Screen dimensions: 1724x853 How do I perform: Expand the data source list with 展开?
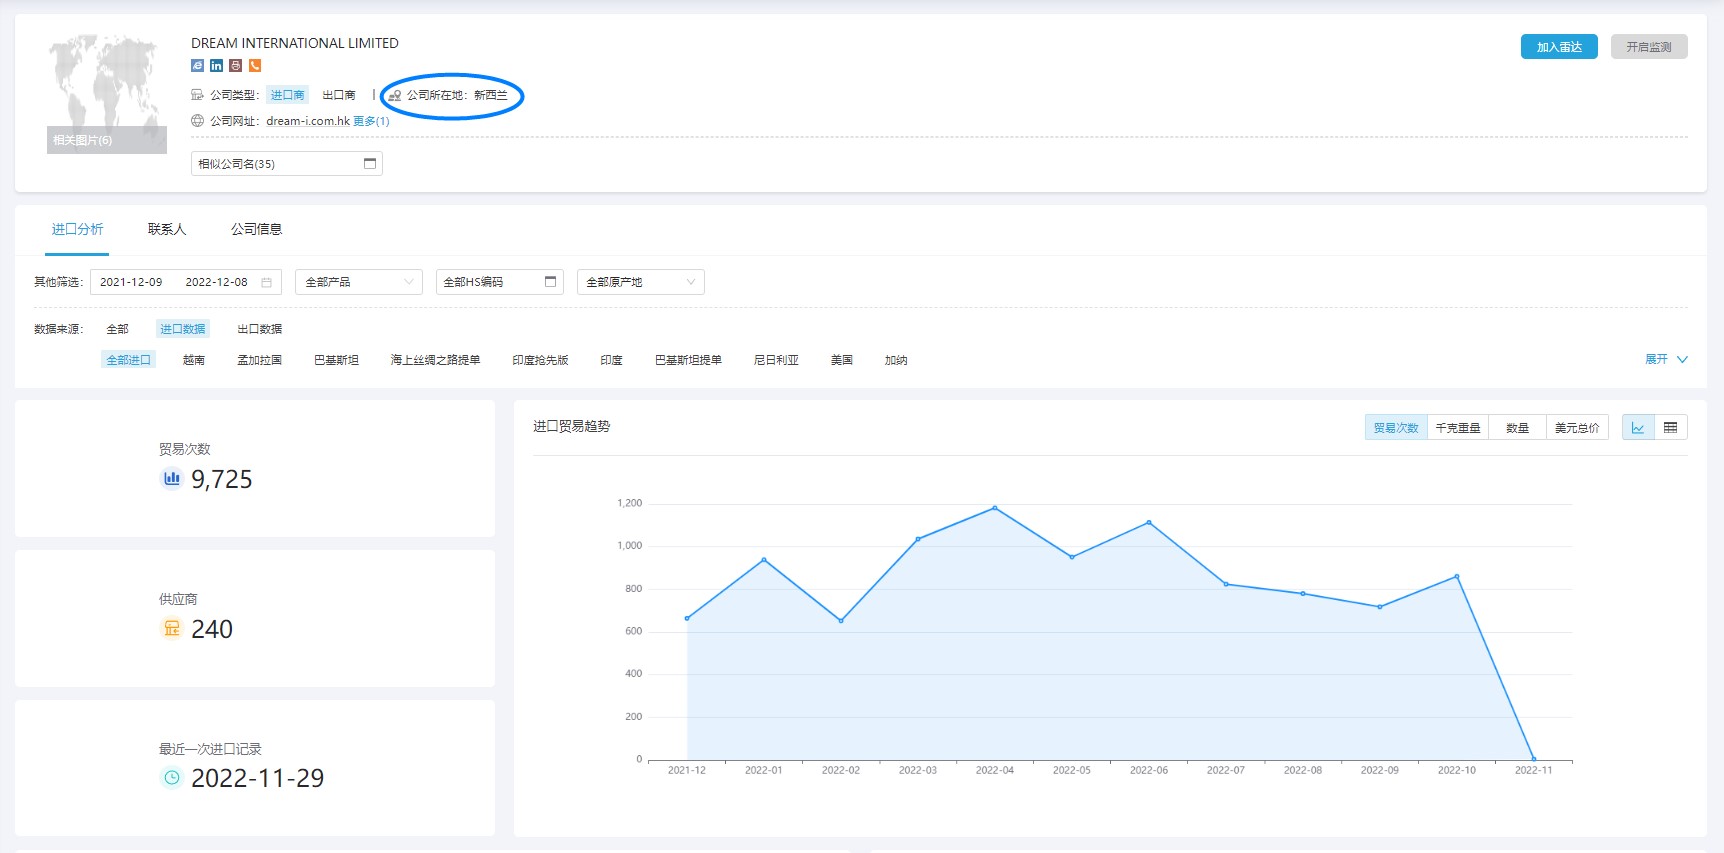click(x=1666, y=359)
